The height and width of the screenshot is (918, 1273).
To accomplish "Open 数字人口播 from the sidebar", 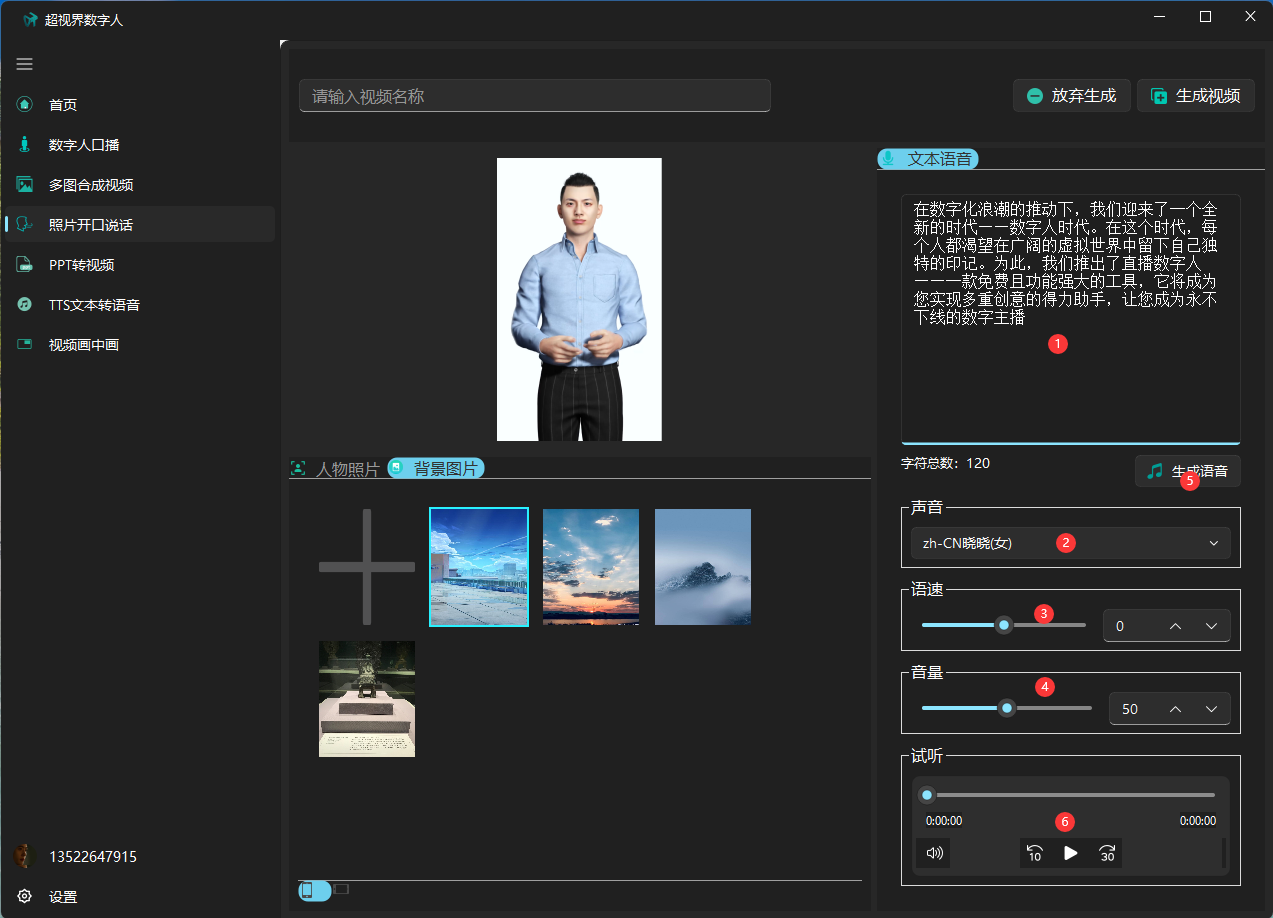I will 84,145.
